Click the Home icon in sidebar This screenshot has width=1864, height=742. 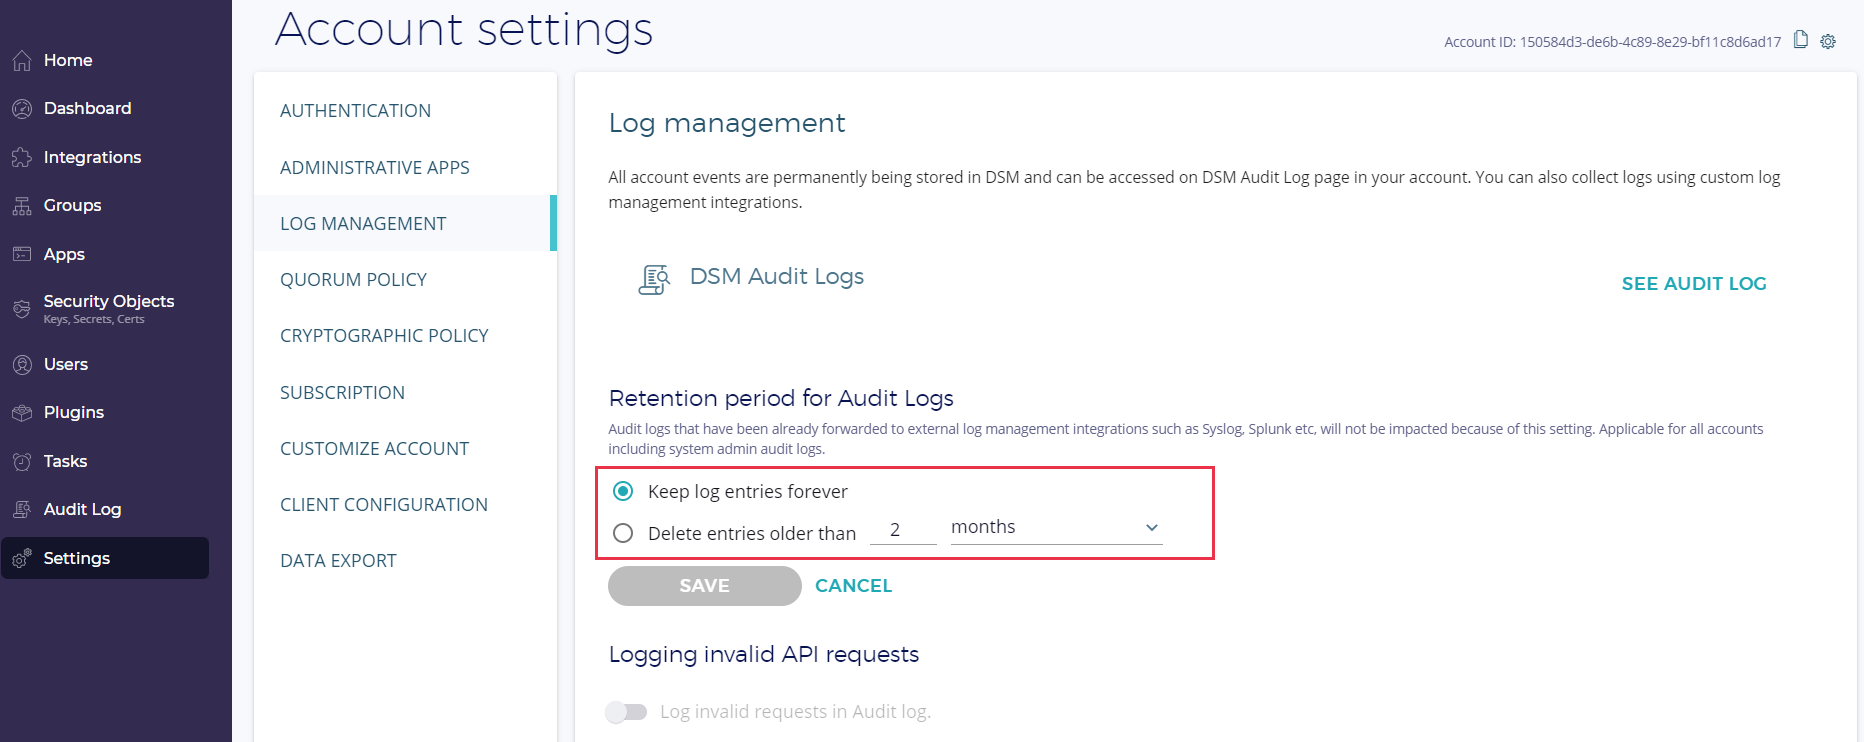coord(22,61)
